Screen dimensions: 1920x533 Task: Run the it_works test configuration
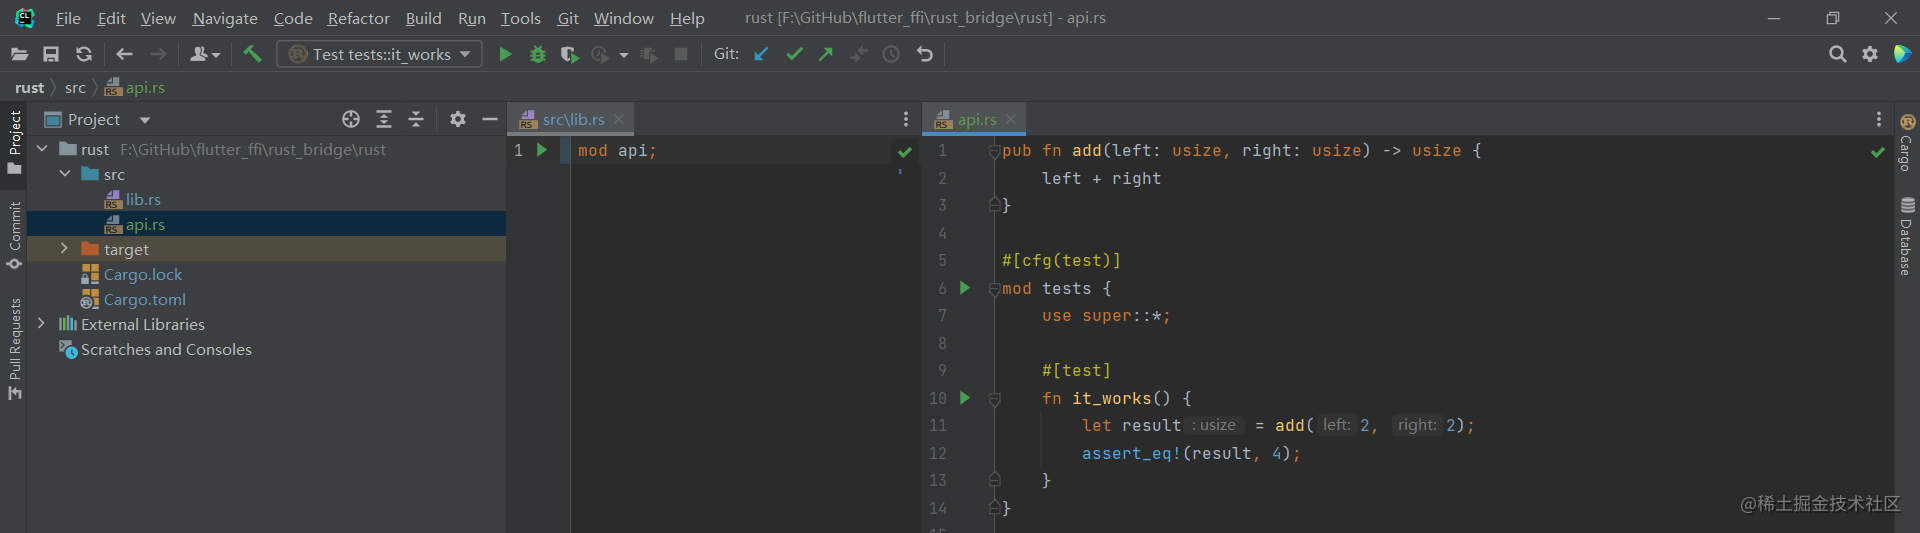(x=505, y=54)
